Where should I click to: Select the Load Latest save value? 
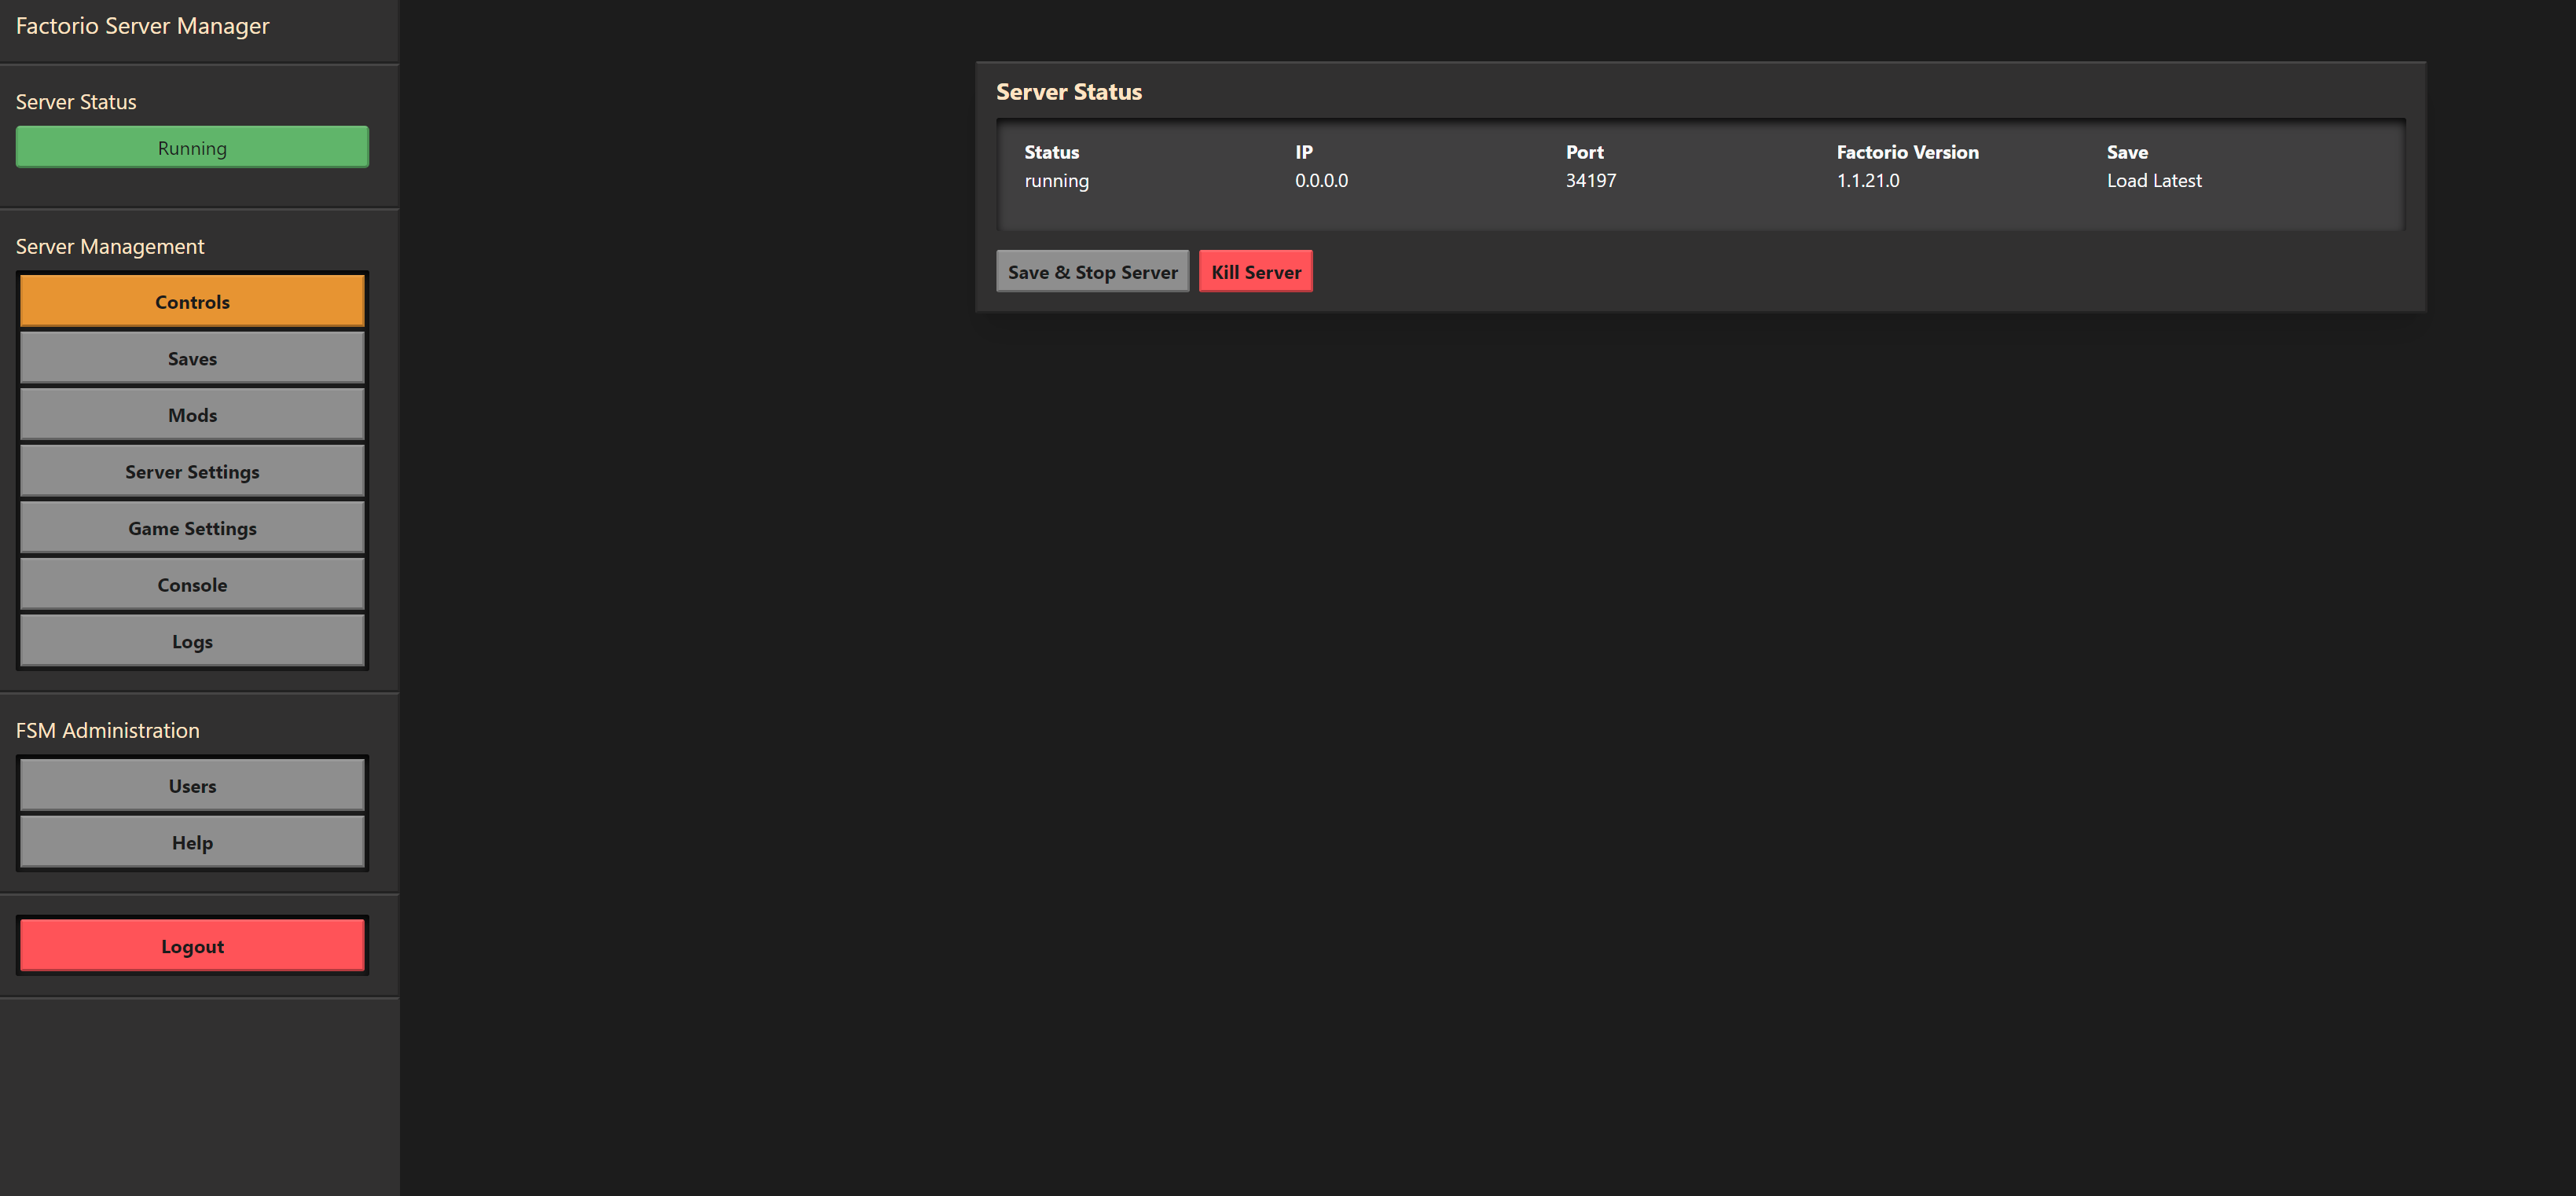(x=2153, y=181)
